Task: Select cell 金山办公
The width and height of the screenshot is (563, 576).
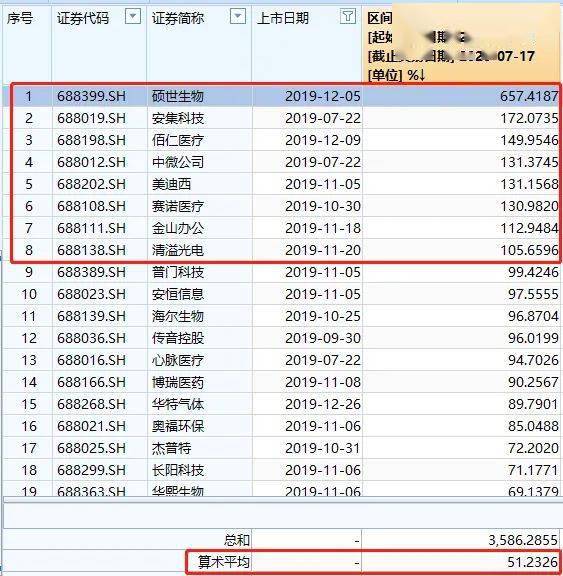Action: pos(178,228)
